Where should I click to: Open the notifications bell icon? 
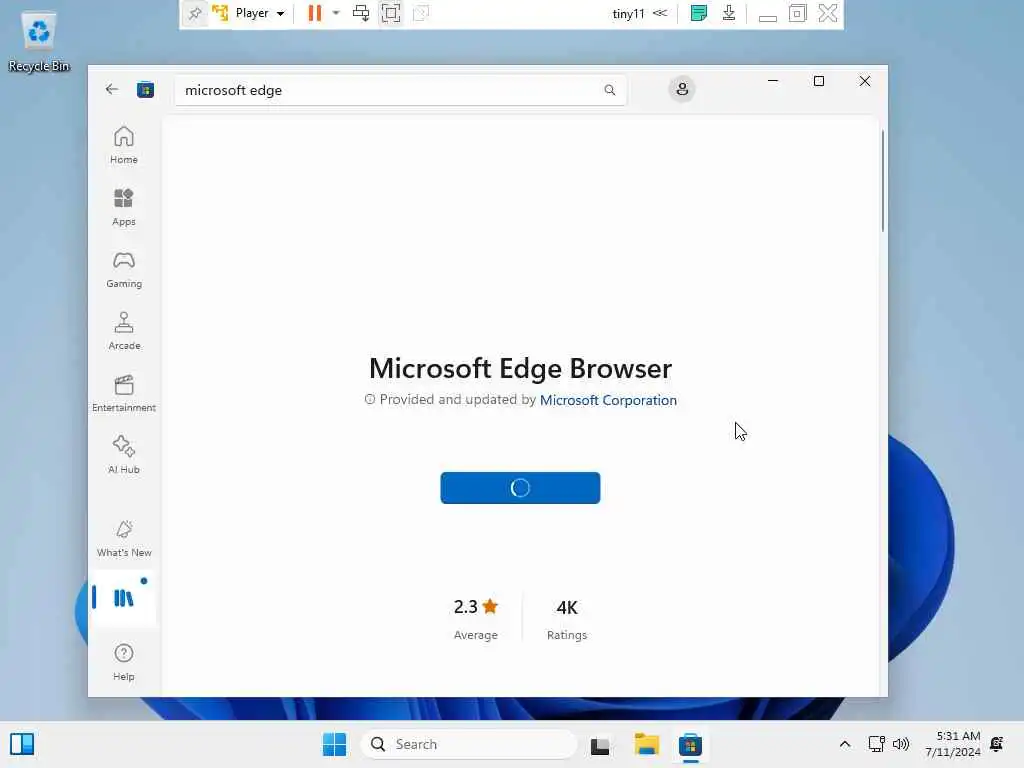click(997, 744)
